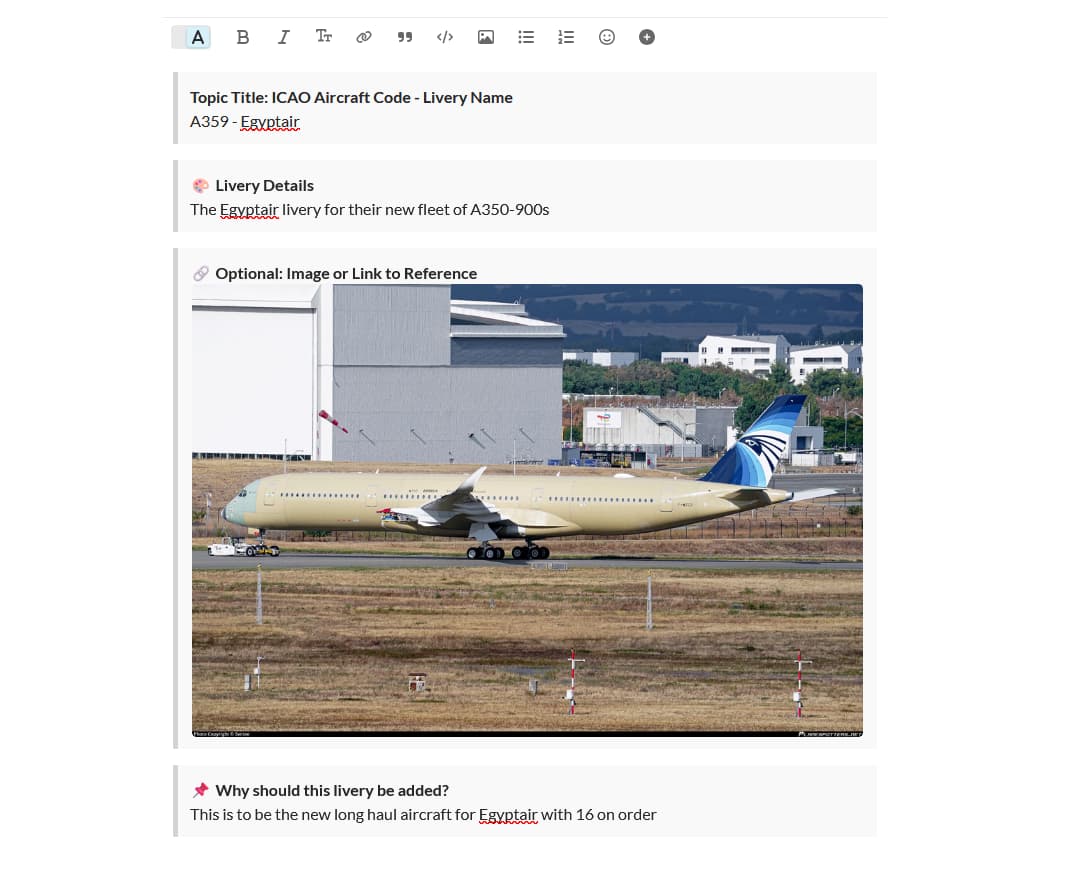Click the link emoji beside Optional heading
The width and height of the screenshot is (1084, 886).
(x=200, y=274)
